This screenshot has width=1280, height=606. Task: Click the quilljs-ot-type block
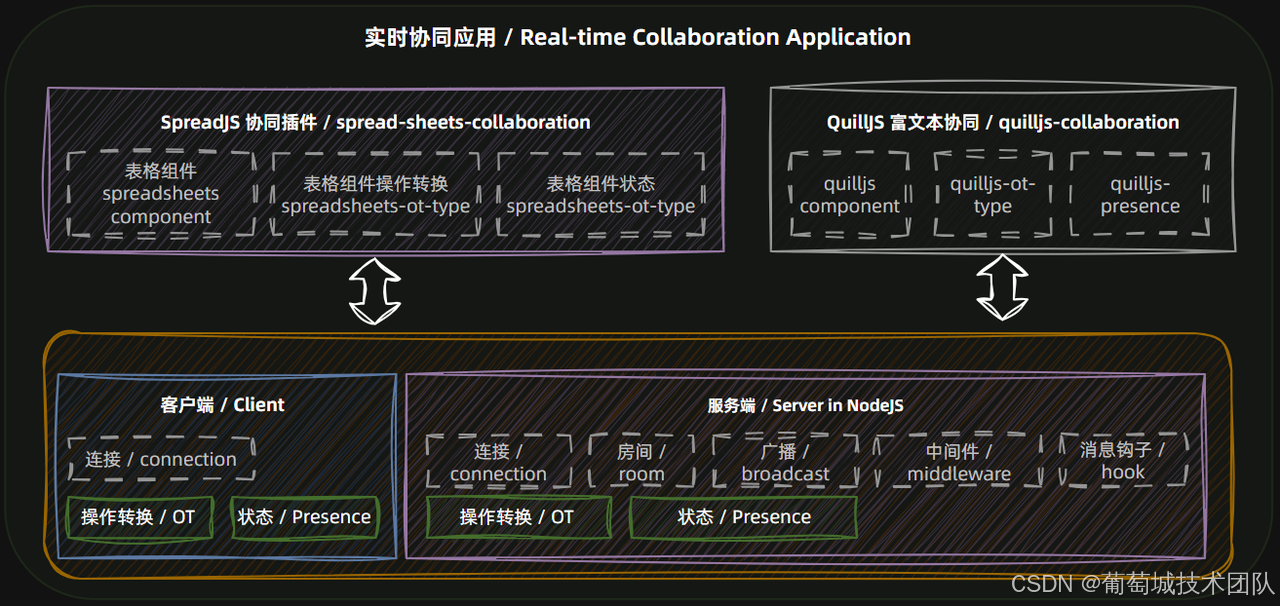coord(991,195)
